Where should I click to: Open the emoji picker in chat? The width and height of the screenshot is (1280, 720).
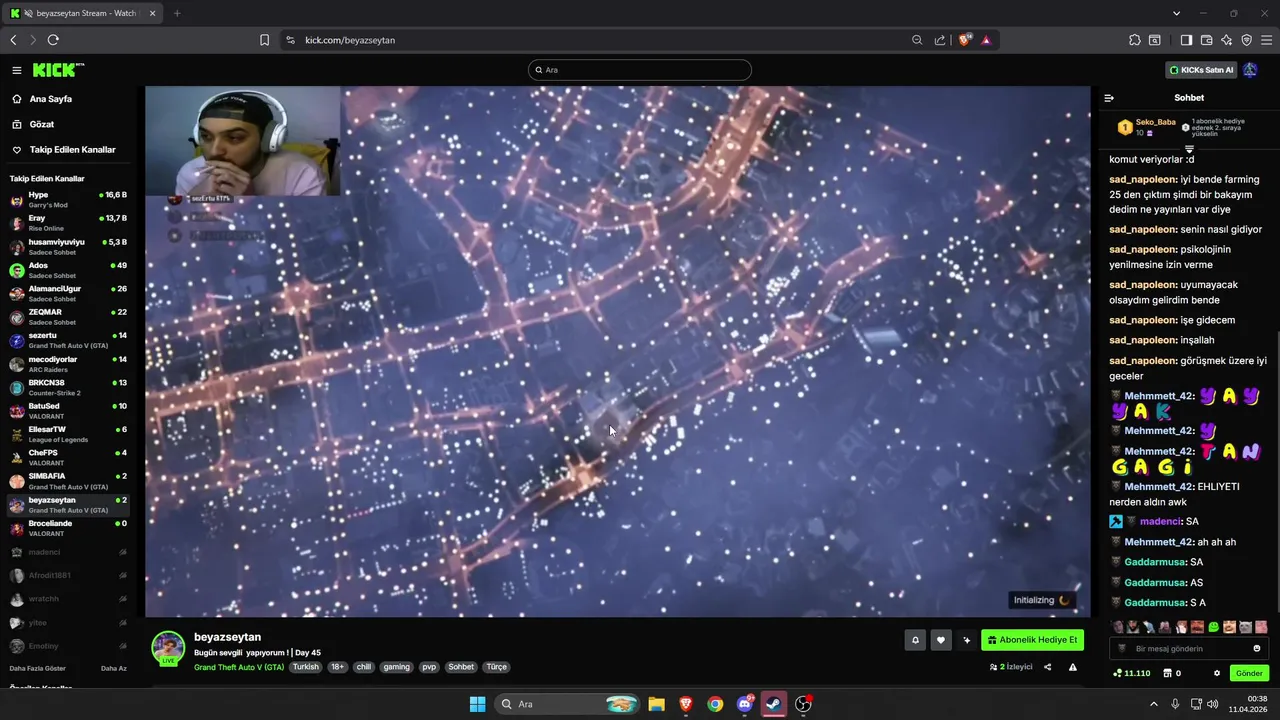[x=1257, y=649]
